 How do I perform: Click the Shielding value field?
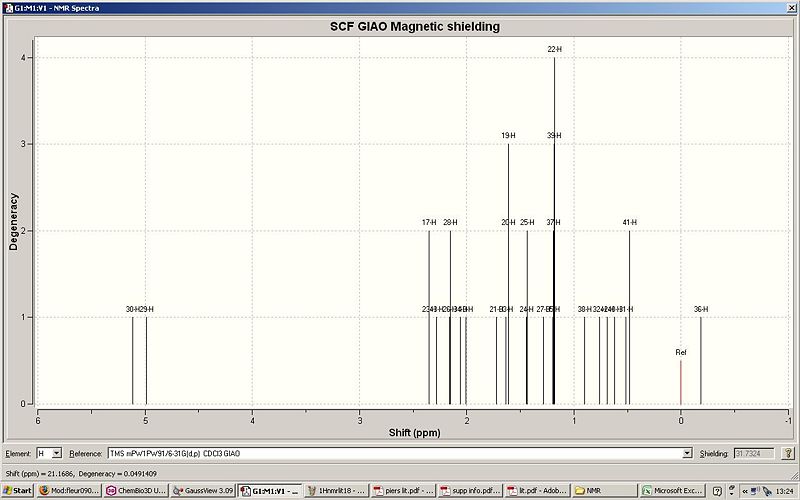coord(754,453)
